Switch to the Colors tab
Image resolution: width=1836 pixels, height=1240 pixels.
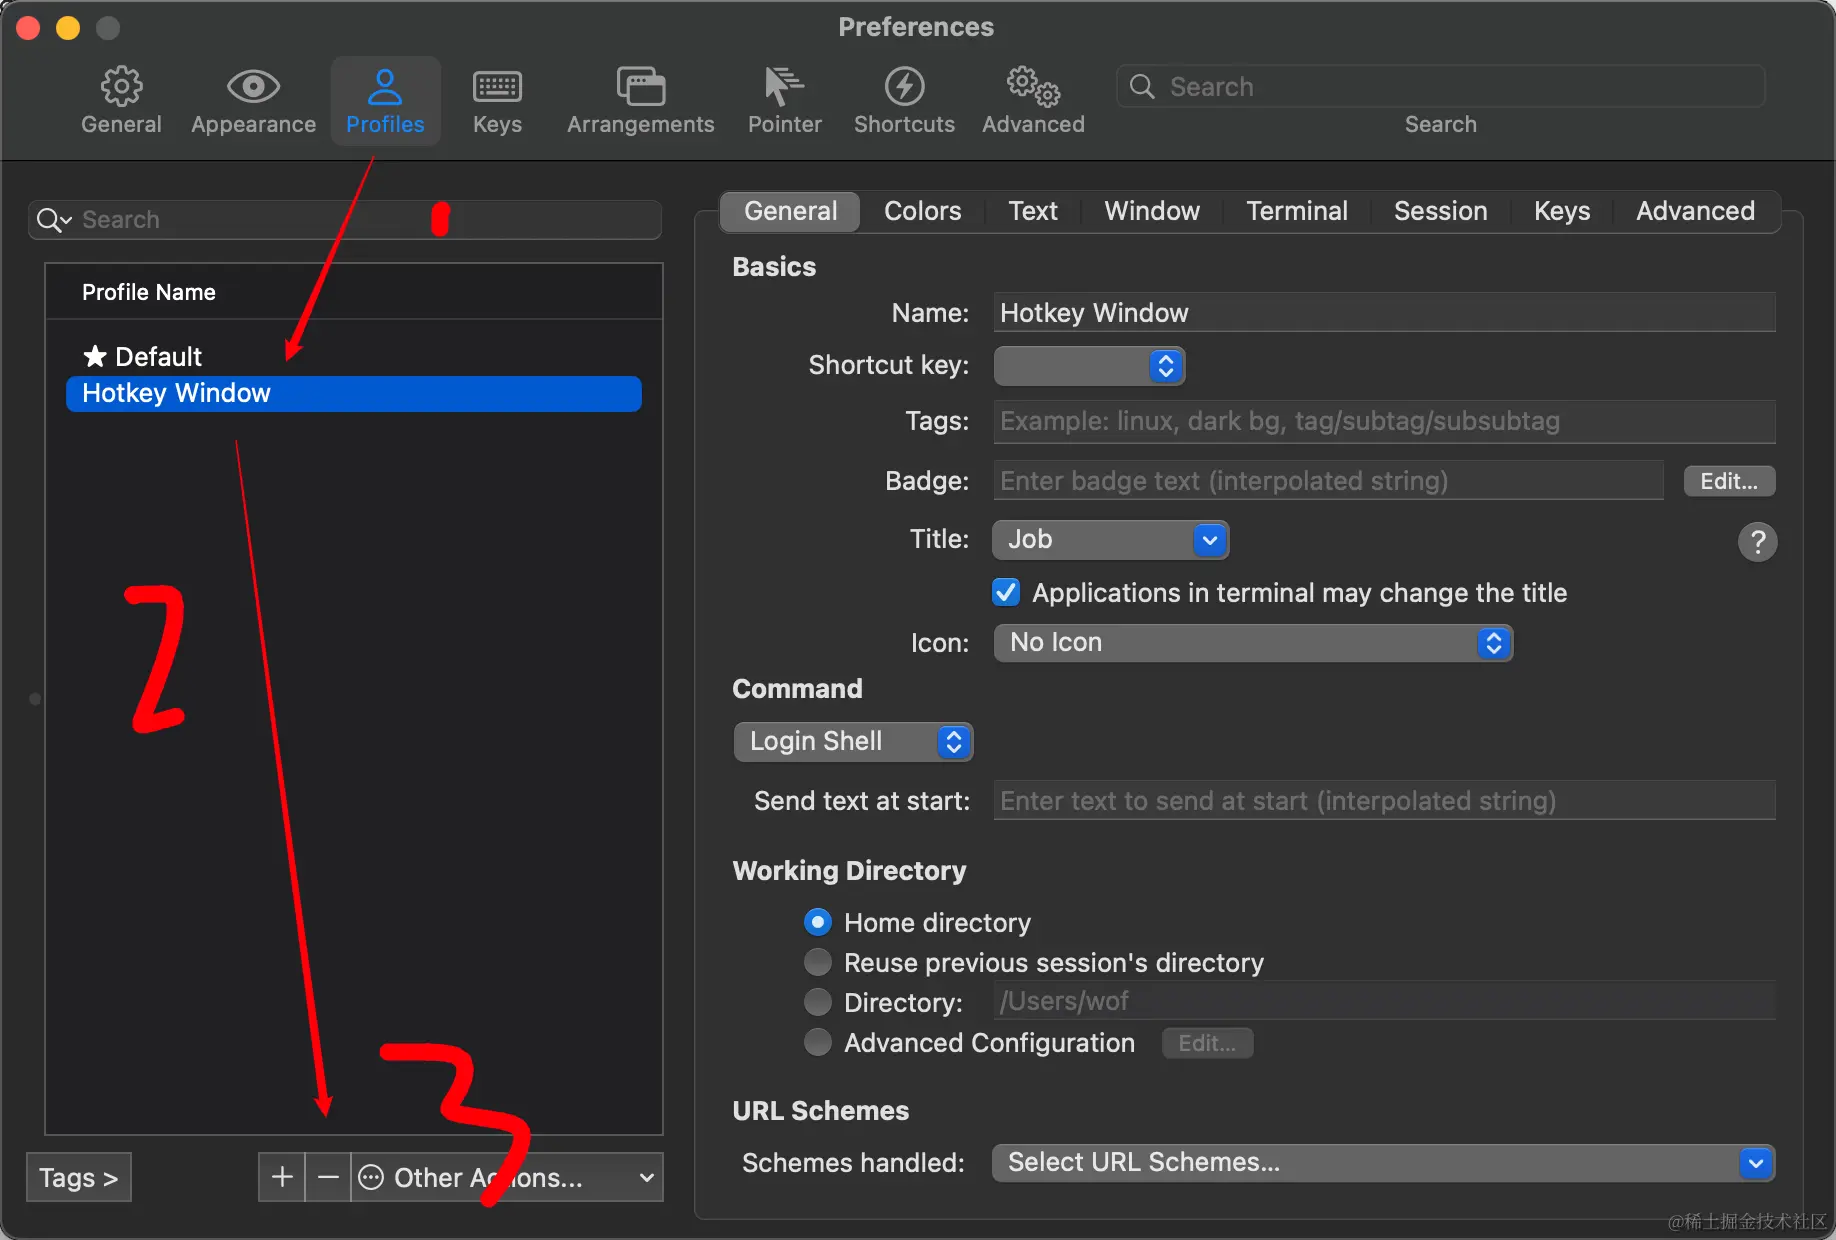(x=922, y=211)
